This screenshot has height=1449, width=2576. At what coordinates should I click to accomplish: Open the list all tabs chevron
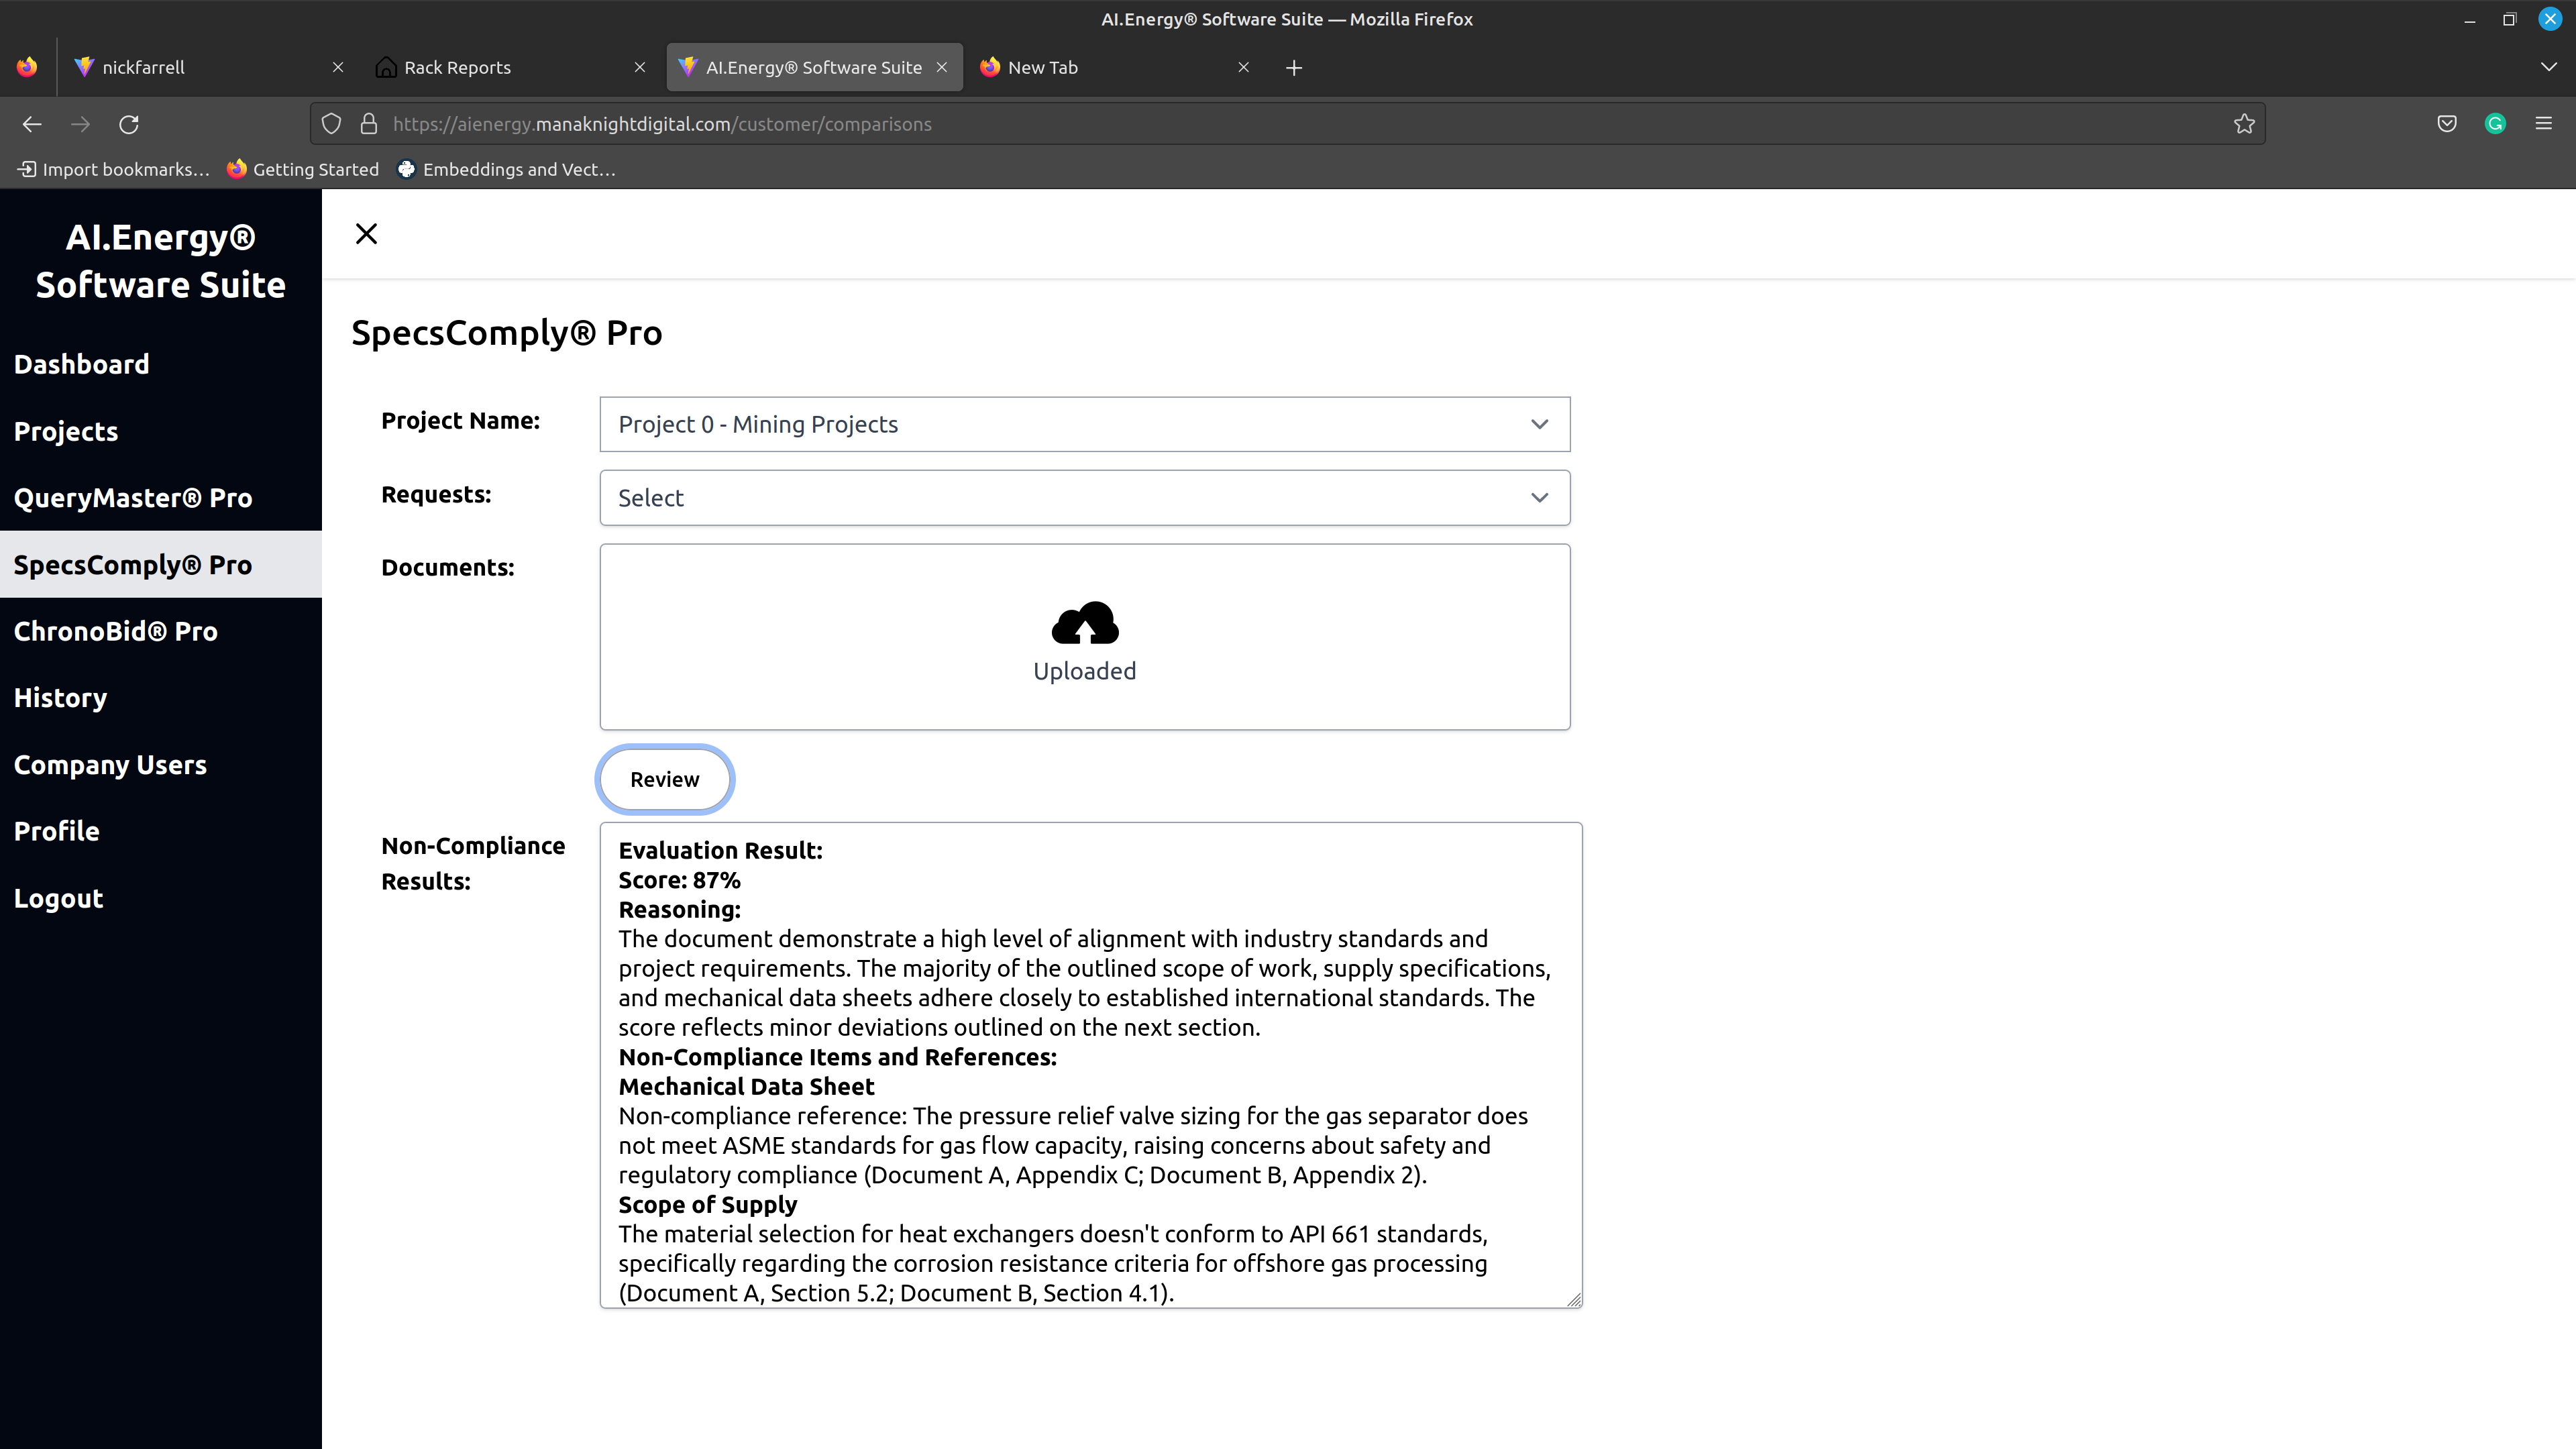(2548, 67)
